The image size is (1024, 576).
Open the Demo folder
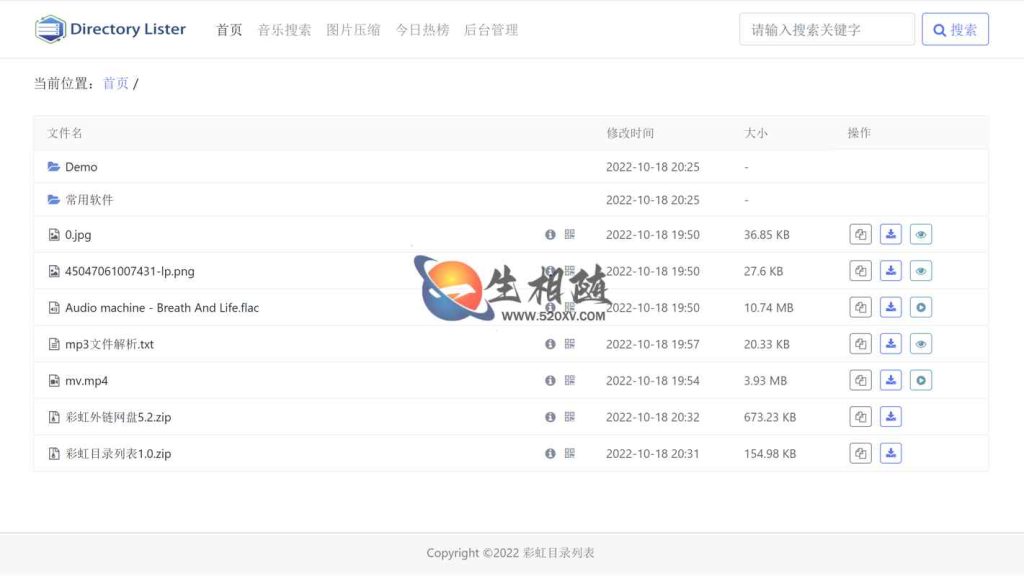pos(81,167)
